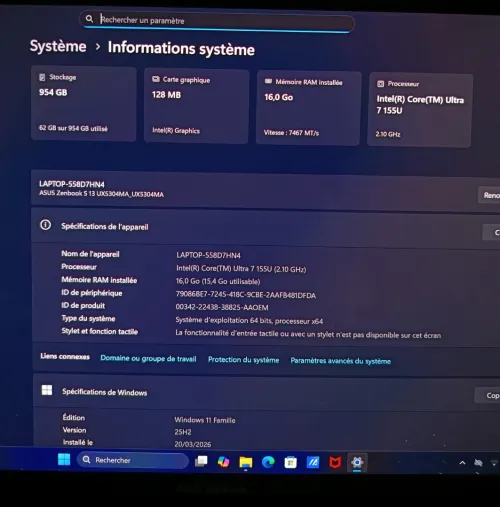The width and height of the screenshot is (500, 507).
Task: Copy the Windows specifications
Action: (x=488, y=395)
